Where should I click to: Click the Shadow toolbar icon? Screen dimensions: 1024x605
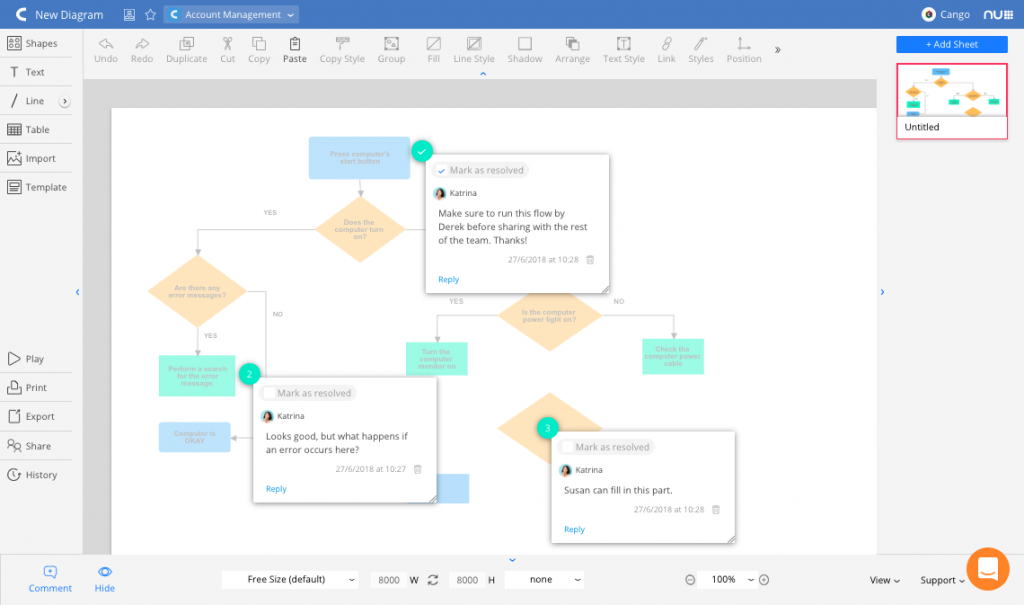[x=524, y=44]
